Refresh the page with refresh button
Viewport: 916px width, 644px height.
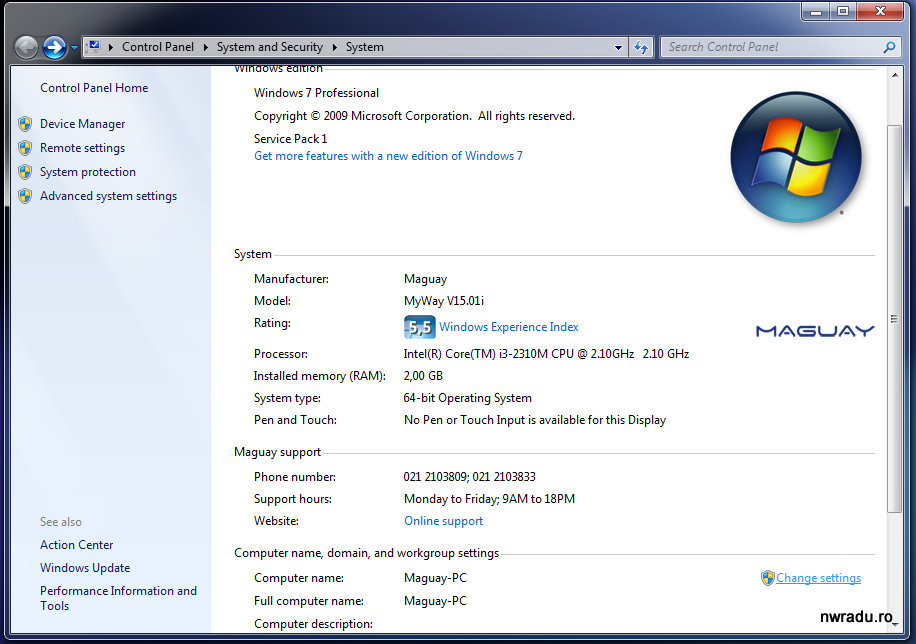pyautogui.click(x=641, y=47)
